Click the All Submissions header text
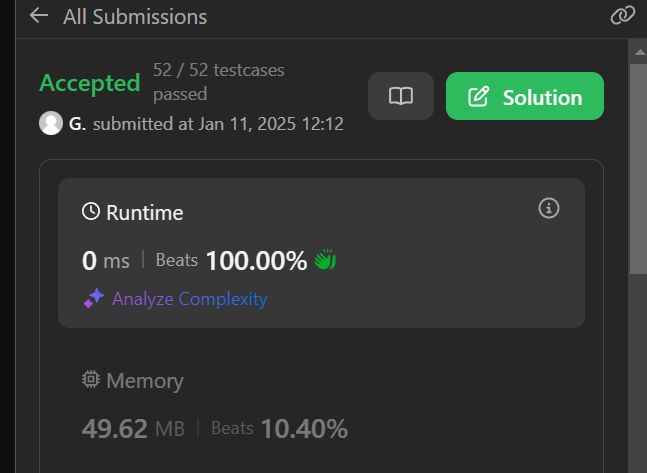This screenshot has width=647, height=473. click(x=135, y=17)
